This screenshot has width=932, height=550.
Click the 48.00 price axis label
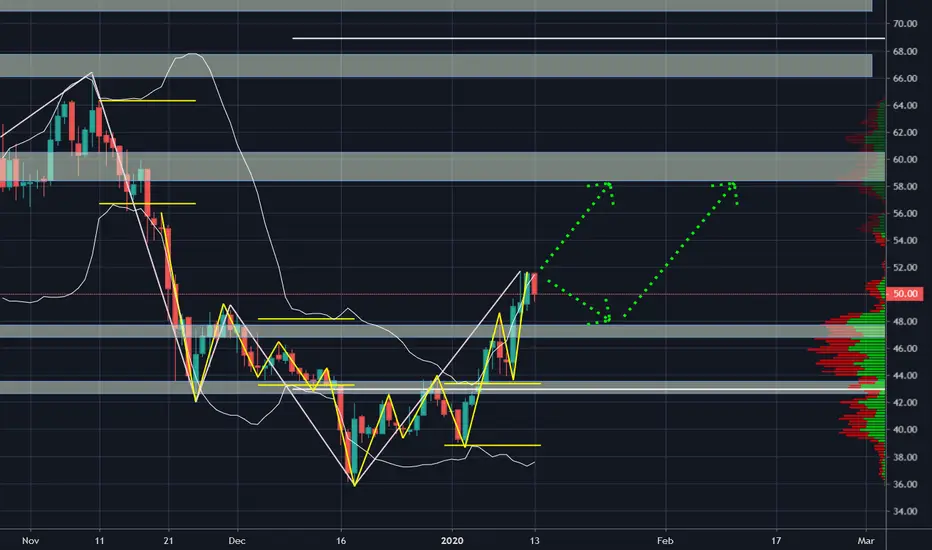[x=905, y=322]
